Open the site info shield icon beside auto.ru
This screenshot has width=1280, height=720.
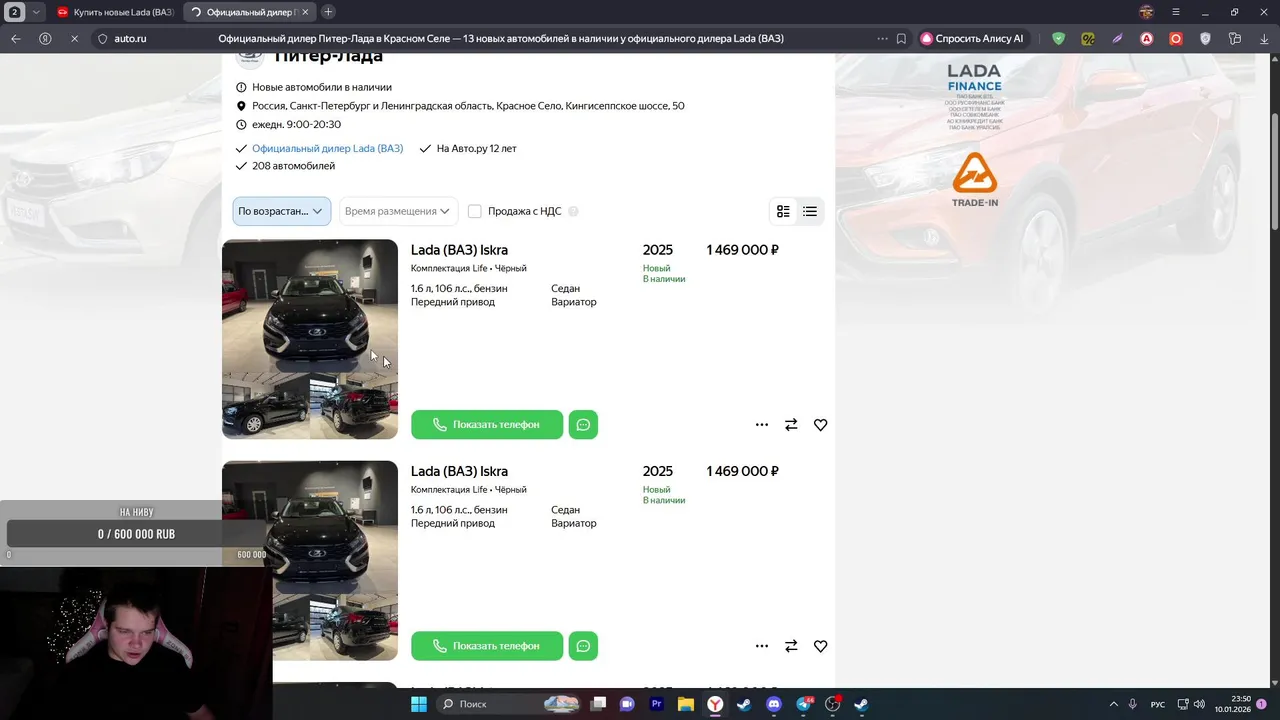click(x=101, y=39)
